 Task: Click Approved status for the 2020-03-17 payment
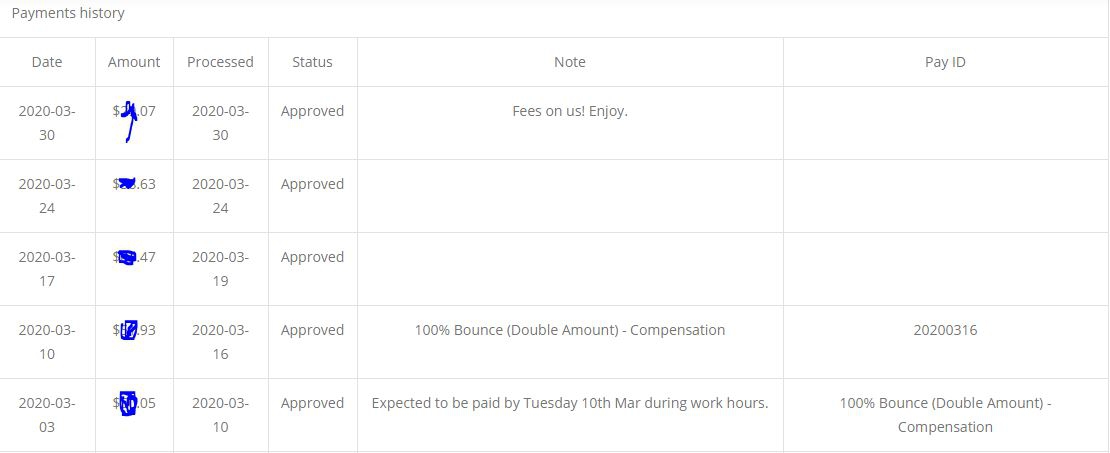click(x=312, y=257)
